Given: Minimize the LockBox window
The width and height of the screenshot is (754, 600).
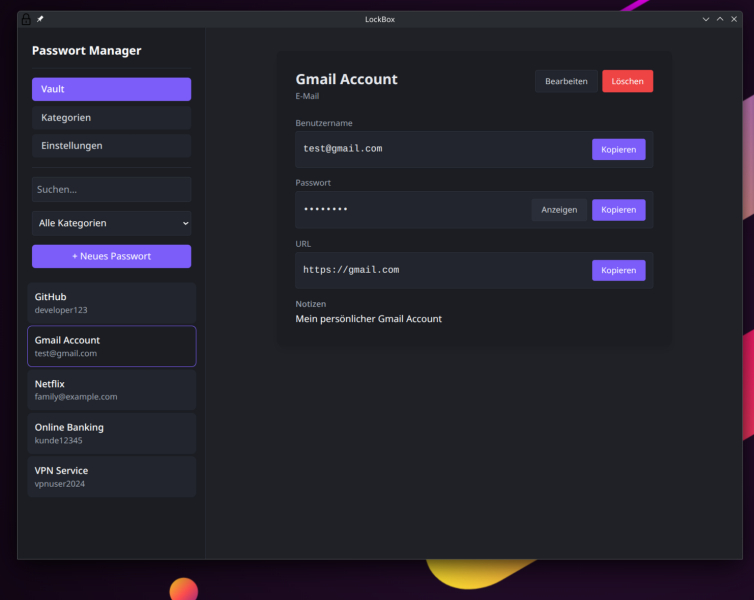Looking at the screenshot, I should [706, 19].
